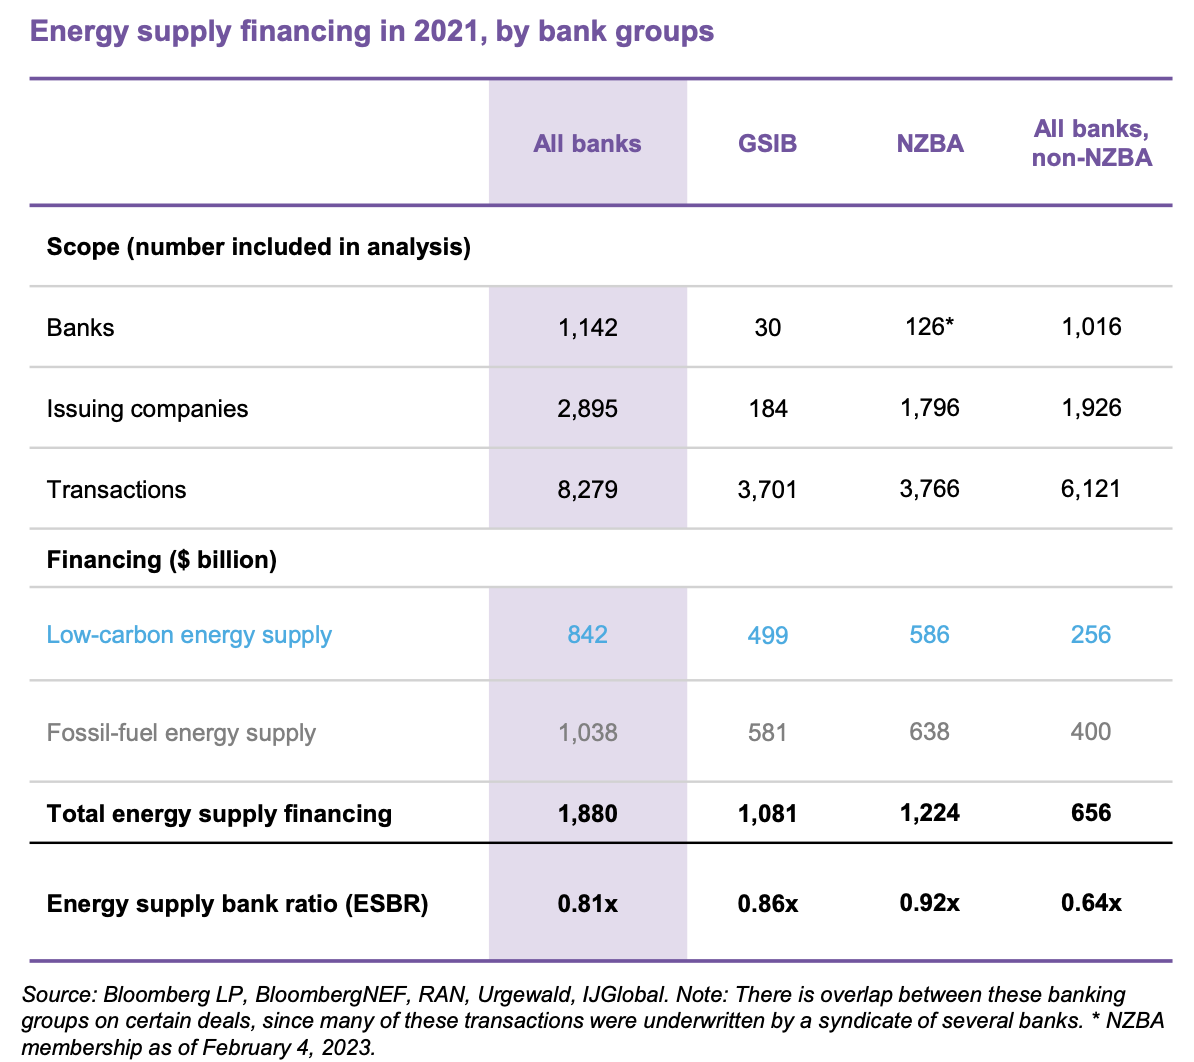Click the 'All banks, non-NZBA' column header
Viewport: 1194px width, 1062px height.
[x=1091, y=143]
